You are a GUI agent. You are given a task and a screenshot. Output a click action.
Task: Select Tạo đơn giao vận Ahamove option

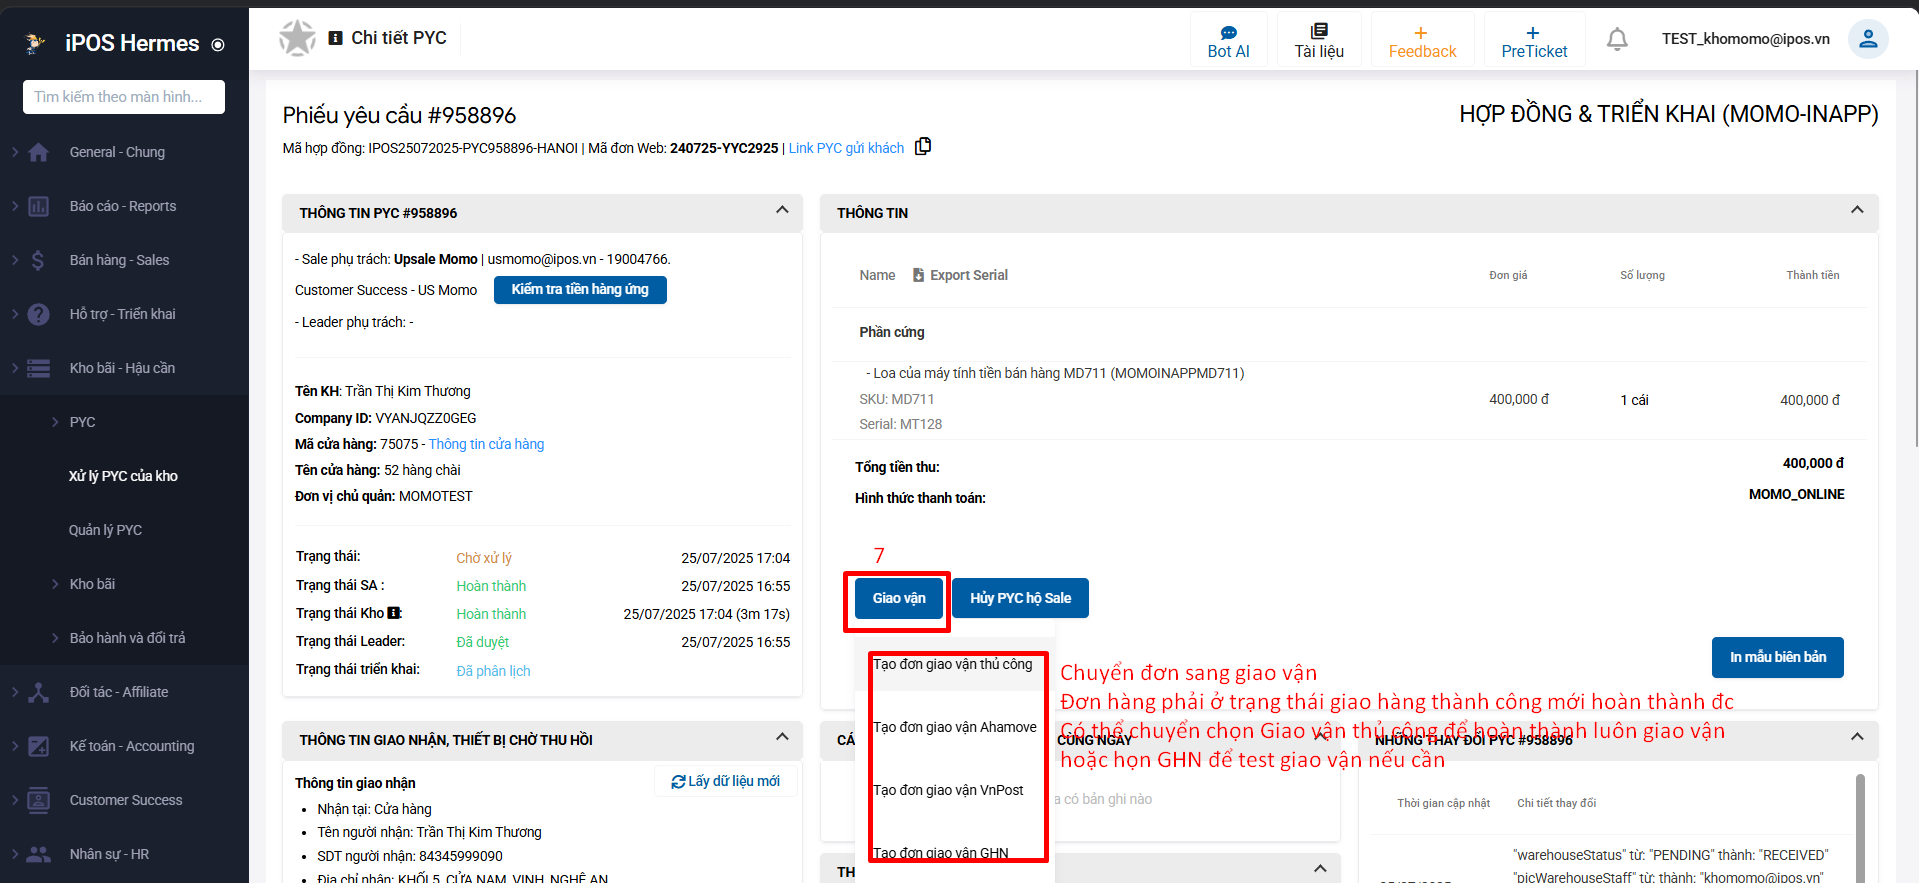[x=954, y=727]
